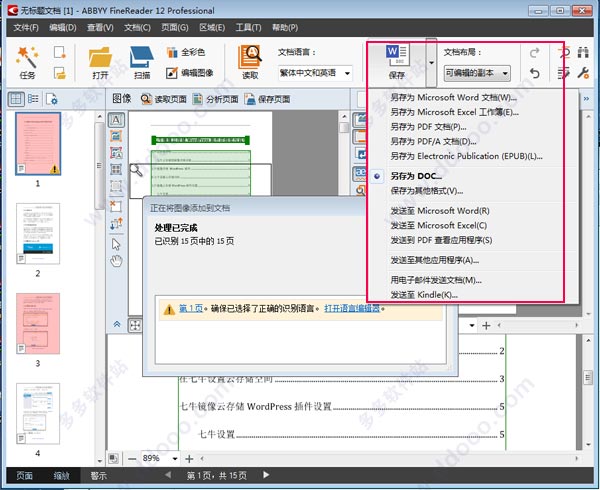
Task: Collapse the image tools panel chevron
Action: 117,324
